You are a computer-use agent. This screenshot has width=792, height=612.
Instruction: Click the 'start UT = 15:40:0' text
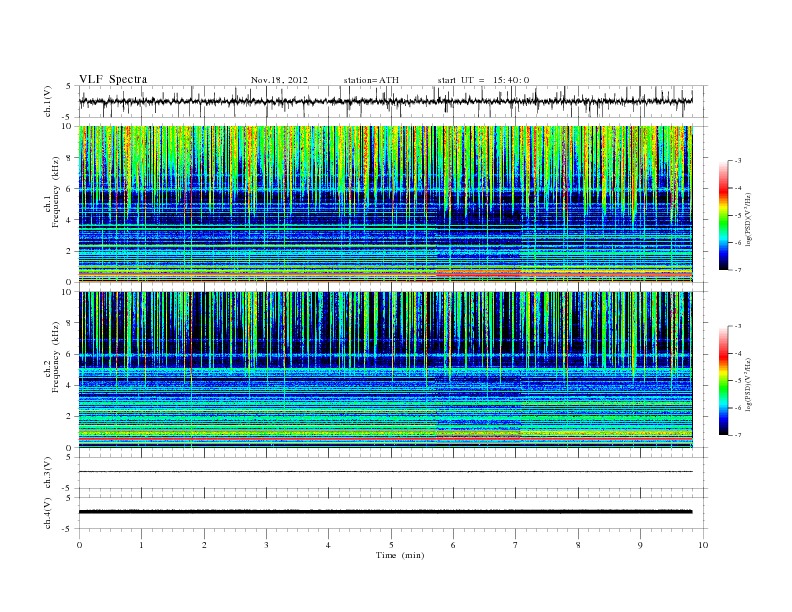point(483,80)
